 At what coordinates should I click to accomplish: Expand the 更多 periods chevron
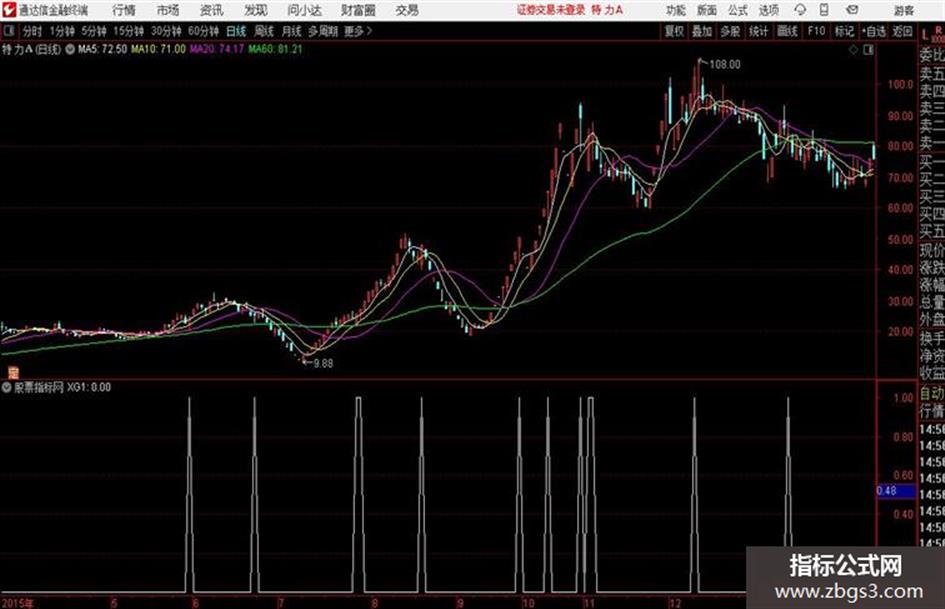pos(359,31)
